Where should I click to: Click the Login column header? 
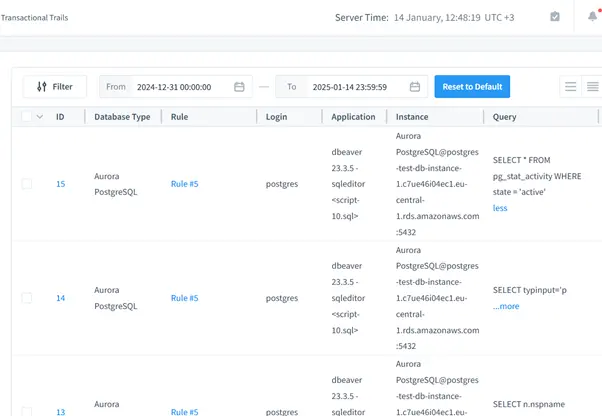pos(276,117)
